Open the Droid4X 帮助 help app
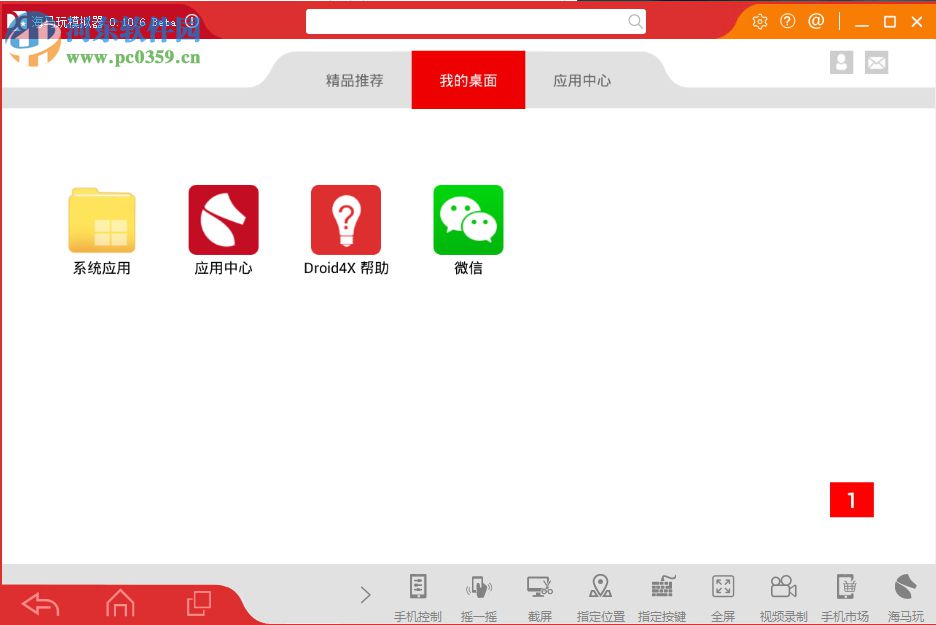 [345, 220]
